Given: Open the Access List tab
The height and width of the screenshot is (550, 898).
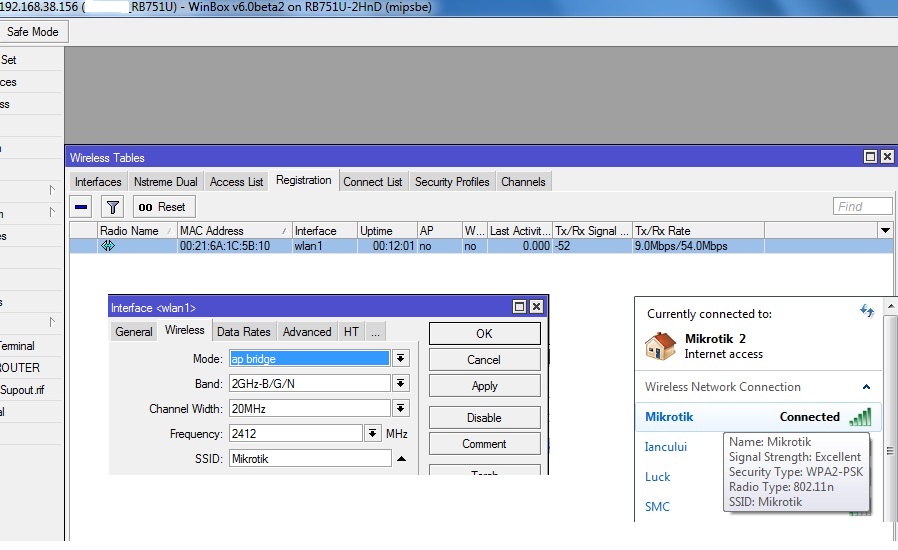Looking at the screenshot, I should pos(236,182).
